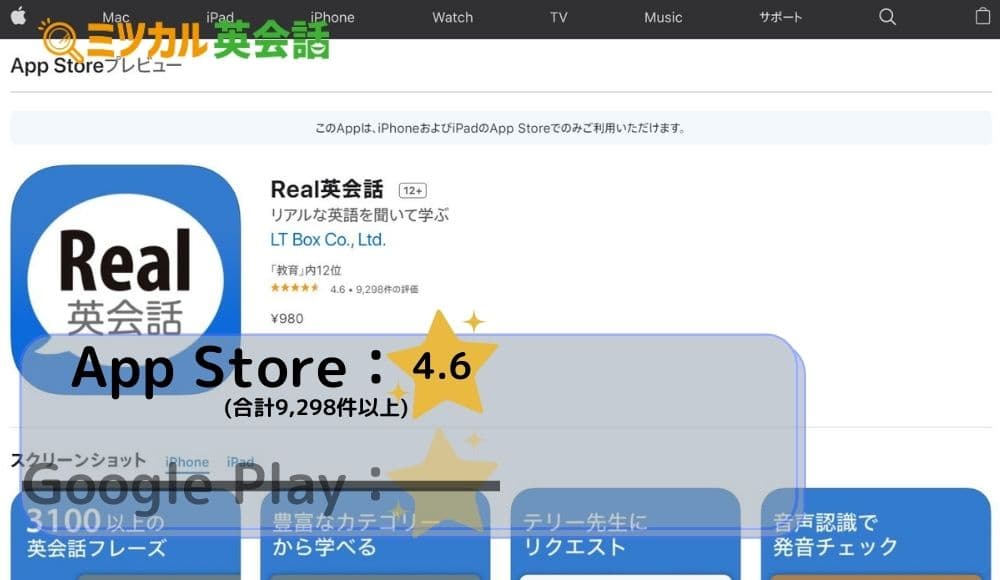Click the リアルな英語を聞いて学ぶ subtitle
Screen dimensions: 1000x580
coord(360,215)
